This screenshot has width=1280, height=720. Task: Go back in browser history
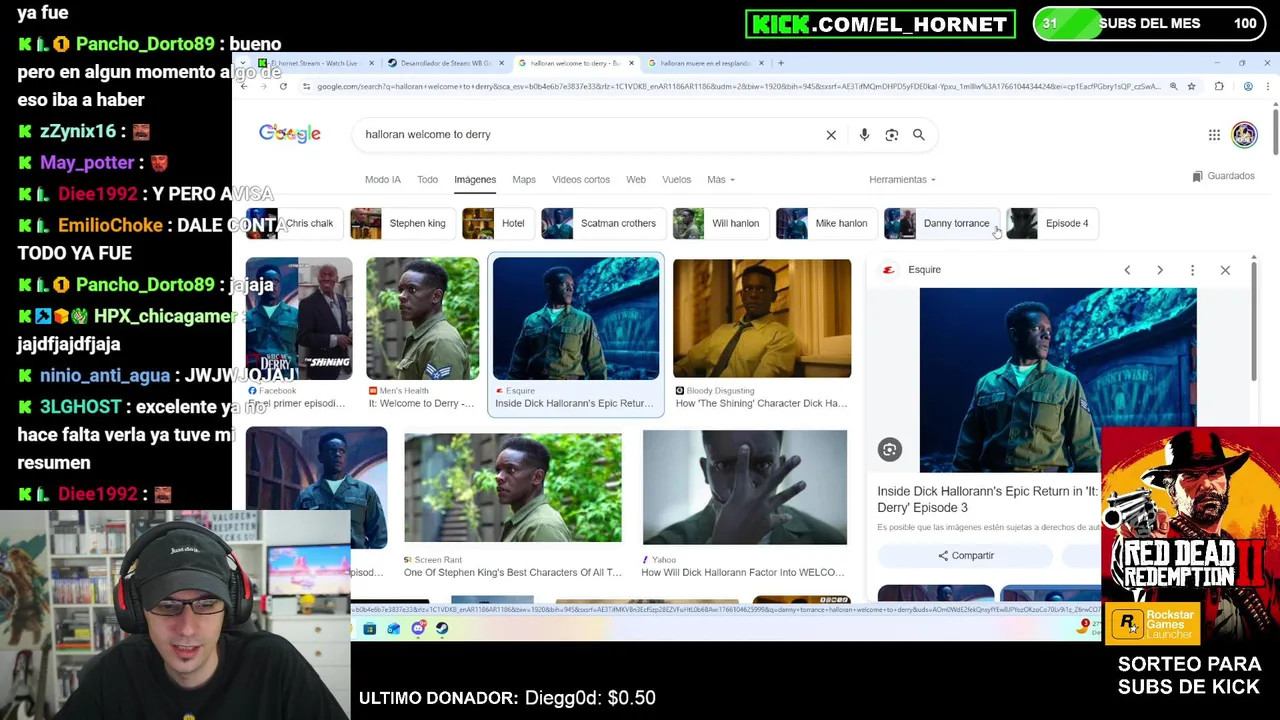(x=244, y=87)
